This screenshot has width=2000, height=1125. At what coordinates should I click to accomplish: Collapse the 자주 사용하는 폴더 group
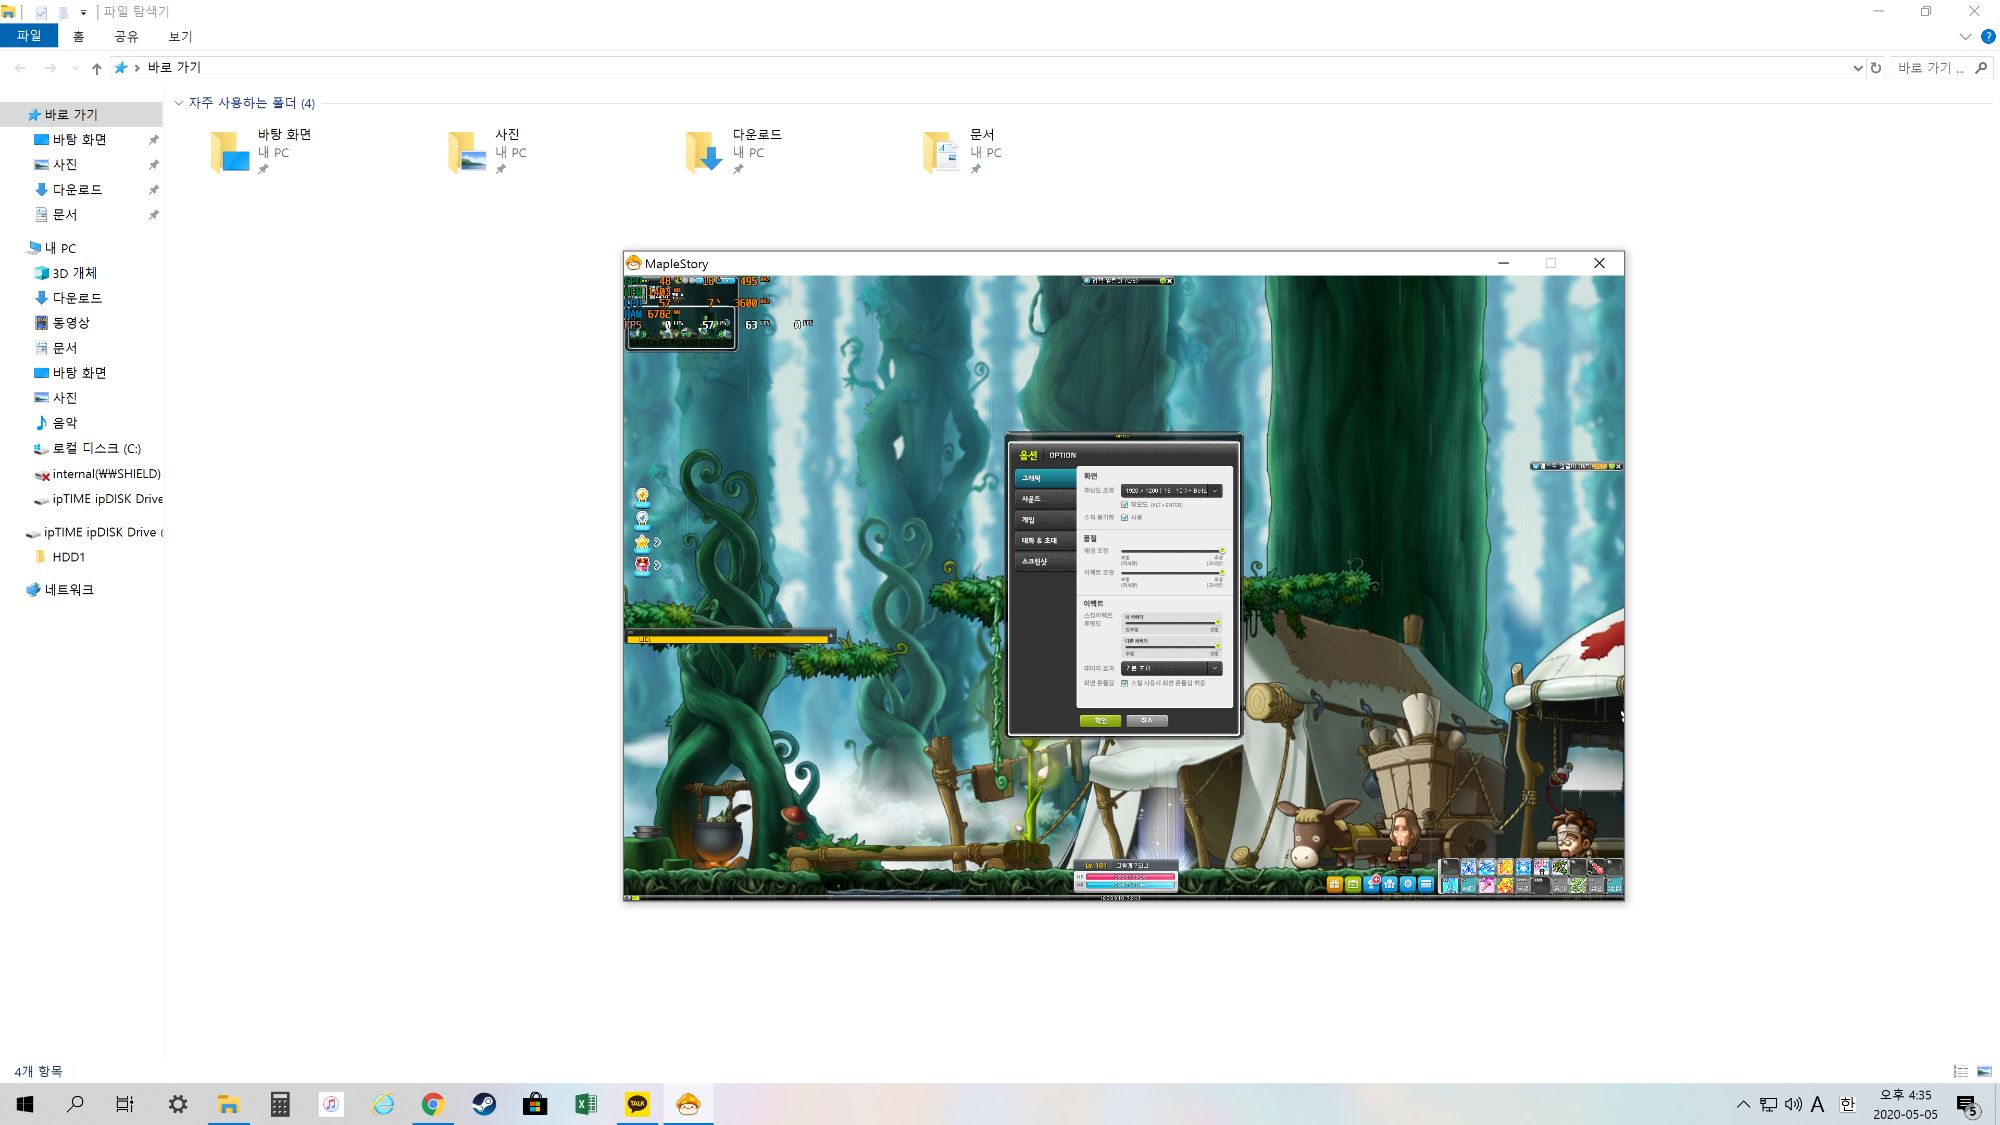coord(179,103)
